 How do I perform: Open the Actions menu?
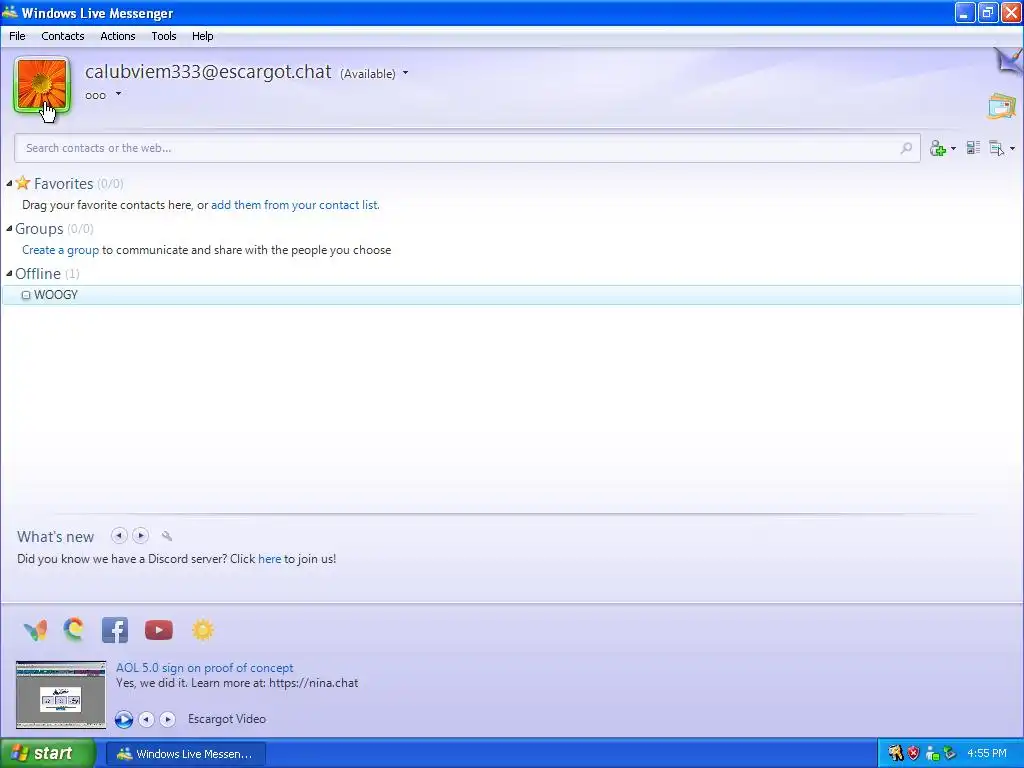118,36
